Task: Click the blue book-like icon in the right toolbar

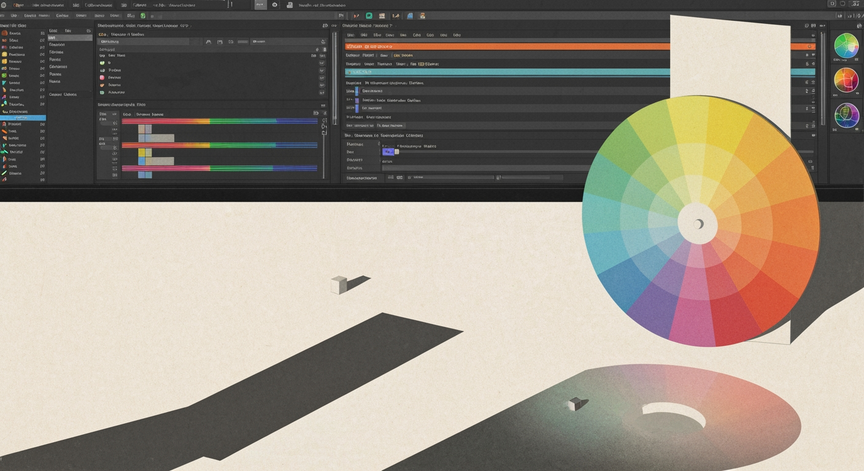Action: 409,16
